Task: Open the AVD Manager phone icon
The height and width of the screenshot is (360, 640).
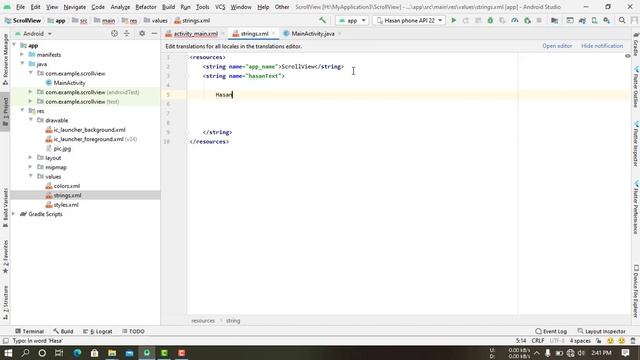Action: point(594,20)
